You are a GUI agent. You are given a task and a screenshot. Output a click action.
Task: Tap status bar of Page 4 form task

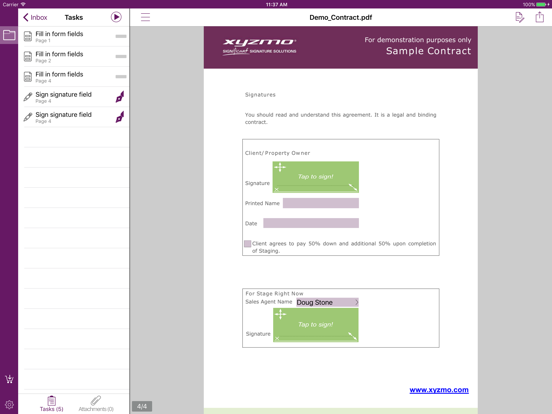(x=121, y=76)
